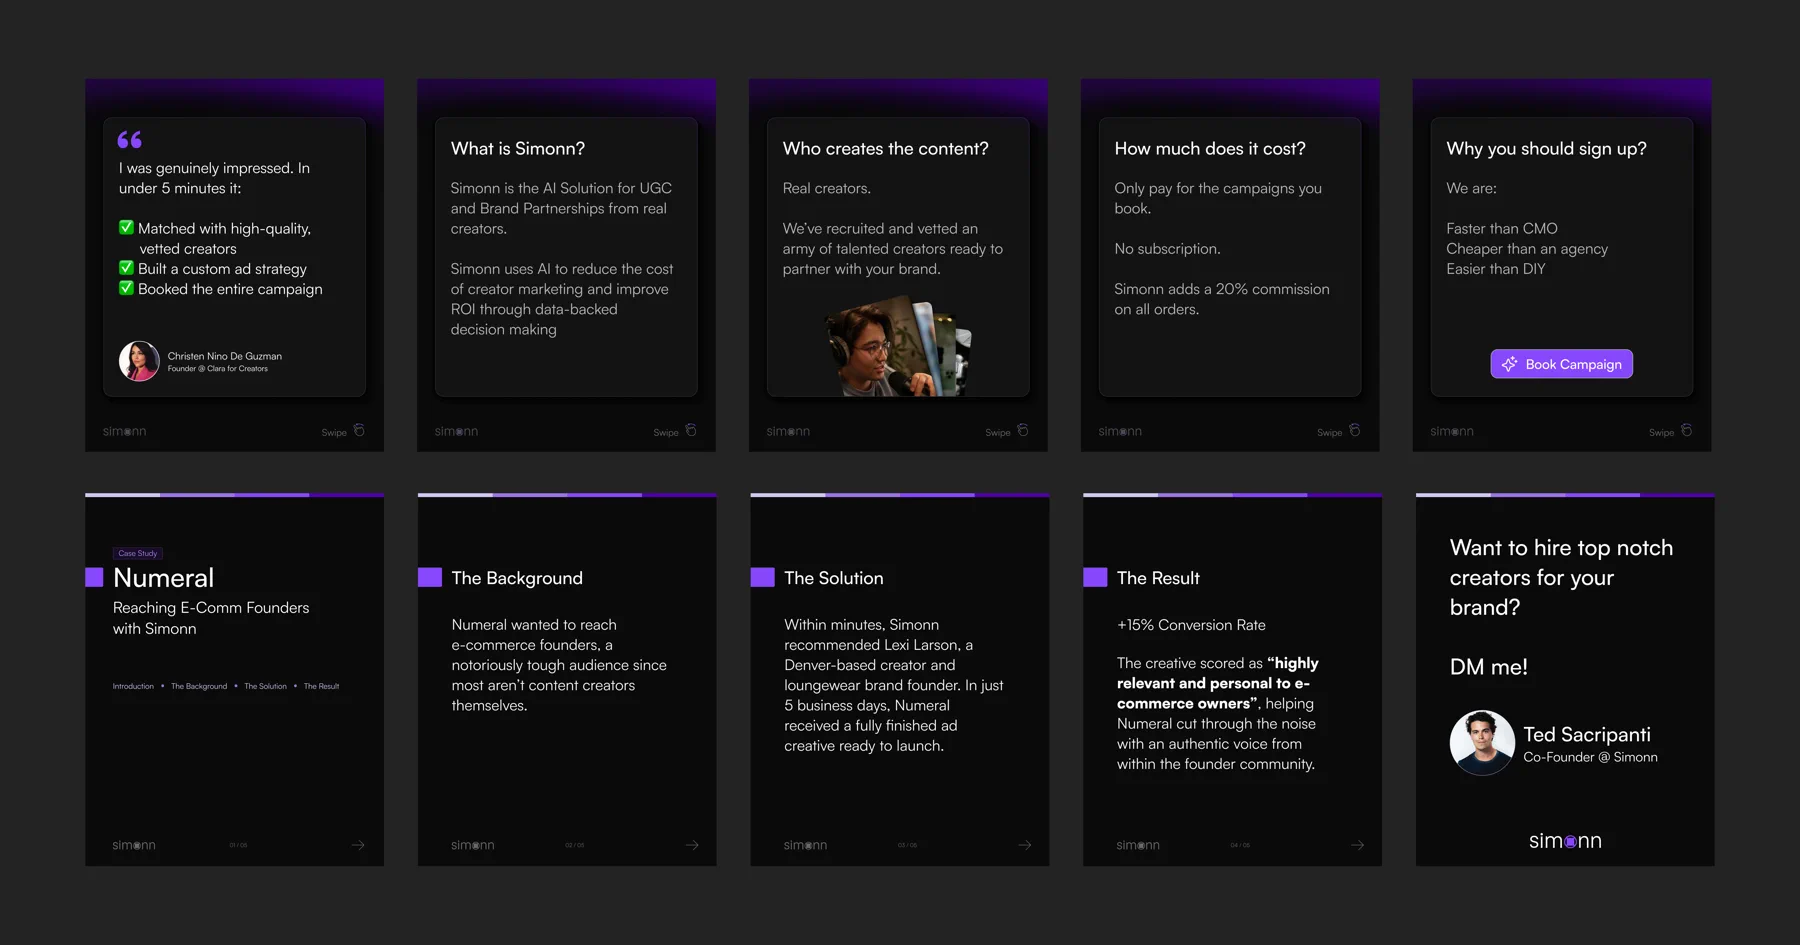Click the "02 / 05" page indicator
This screenshot has height=945, width=1800.
(x=575, y=845)
